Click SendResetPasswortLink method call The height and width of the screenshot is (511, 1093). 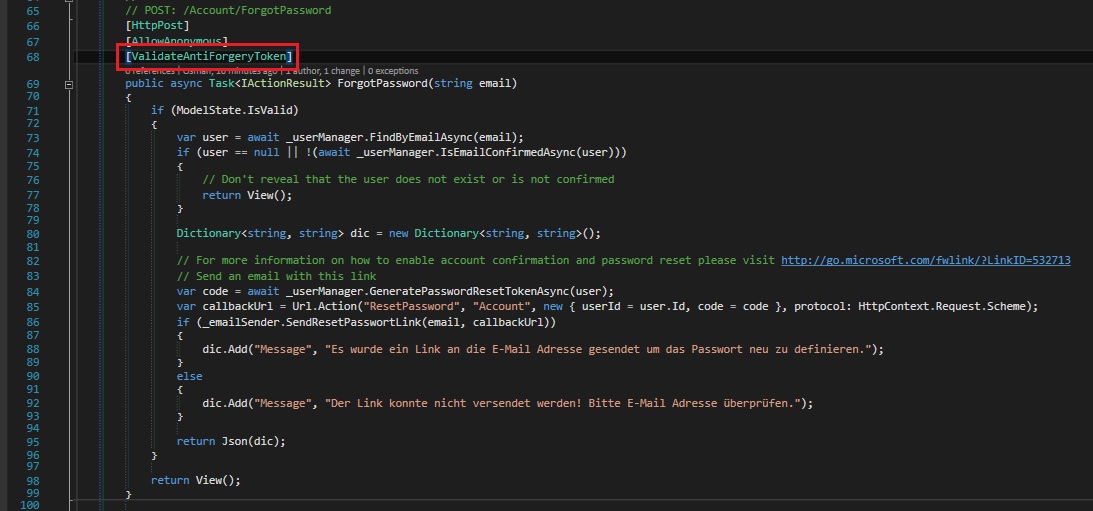coord(356,323)
